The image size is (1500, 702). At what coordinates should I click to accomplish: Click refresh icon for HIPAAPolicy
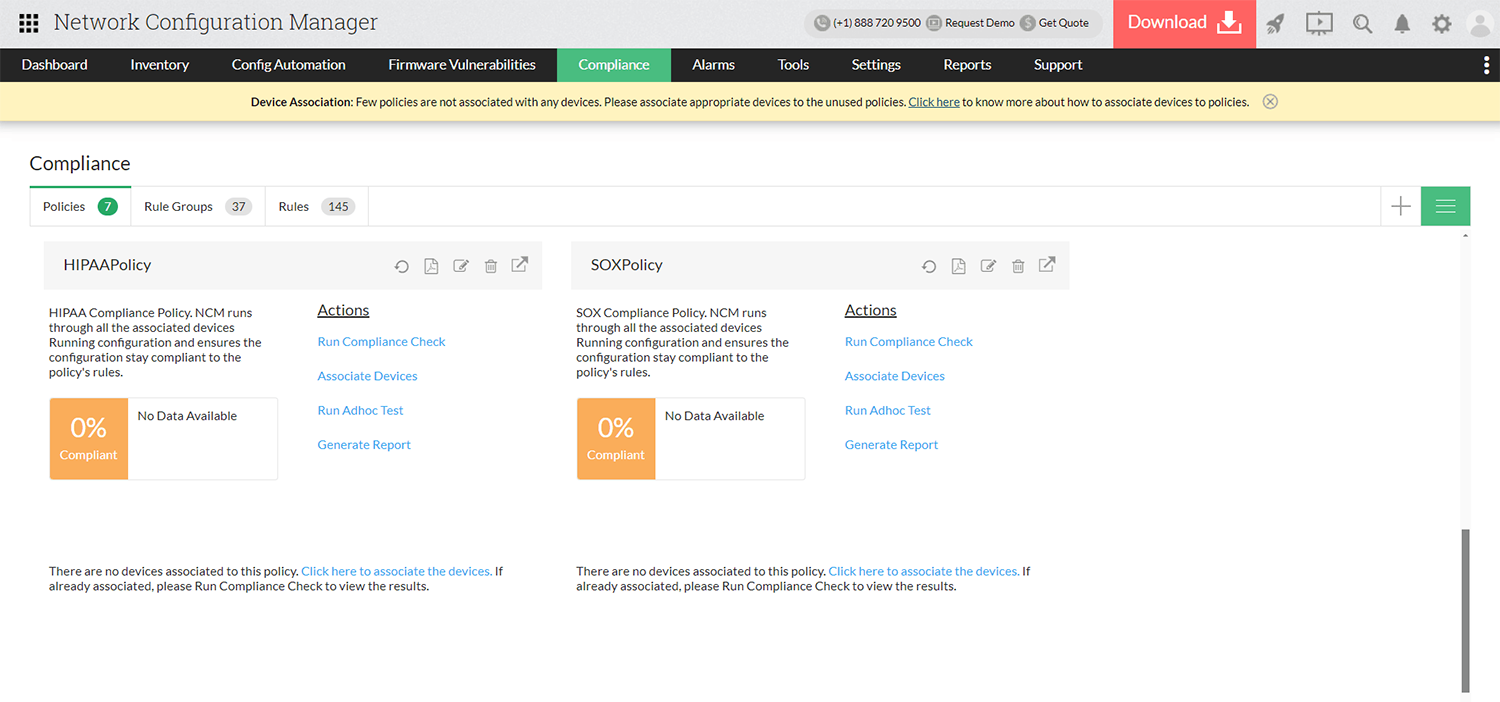pos(401,266)
